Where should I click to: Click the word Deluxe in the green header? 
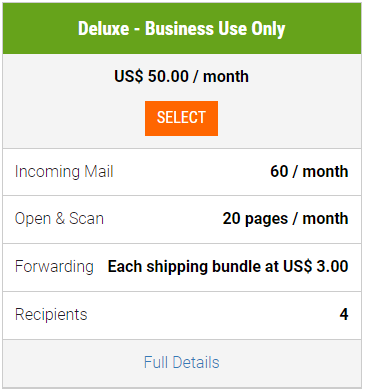(104, 28)
